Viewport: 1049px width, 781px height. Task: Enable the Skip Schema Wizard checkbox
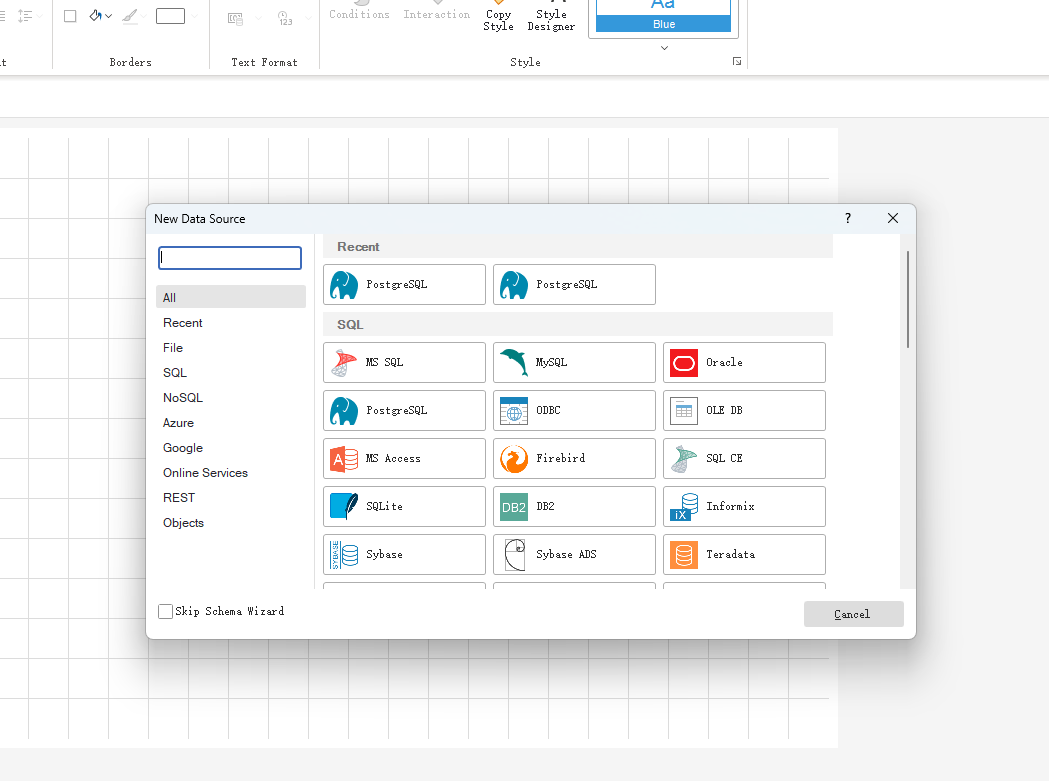[166, 611]
